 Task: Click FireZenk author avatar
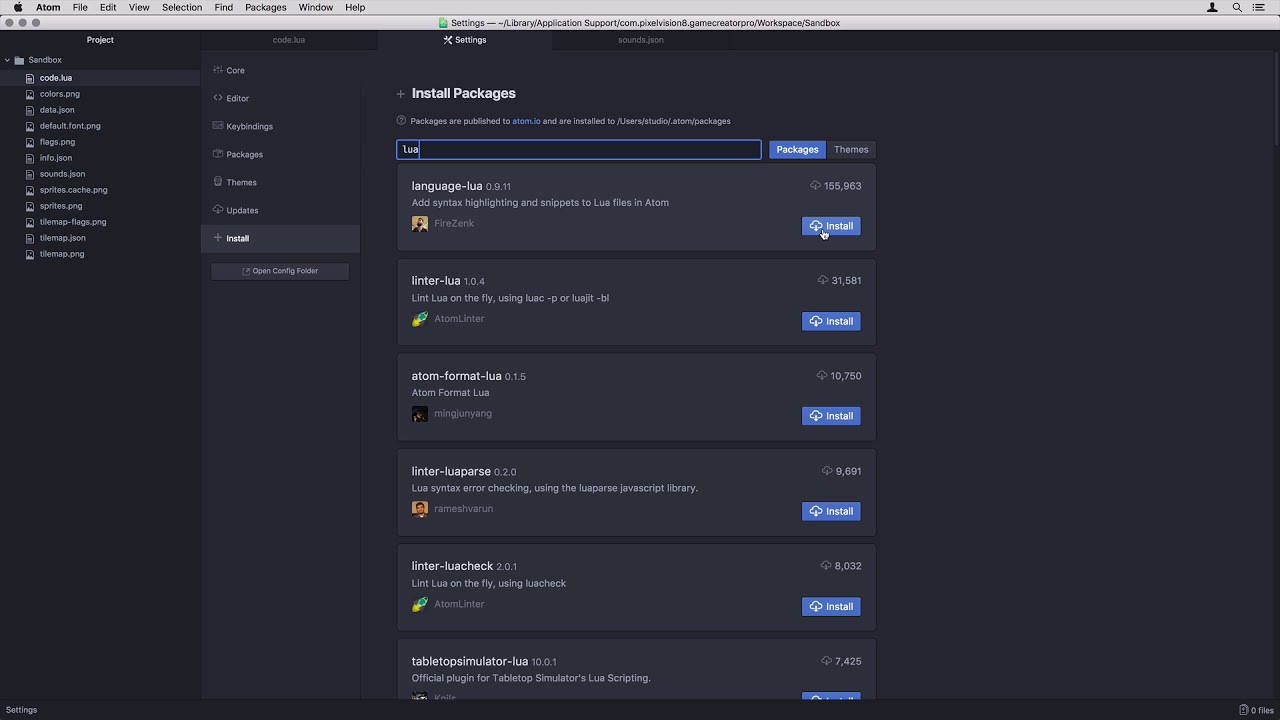[420, 224]
